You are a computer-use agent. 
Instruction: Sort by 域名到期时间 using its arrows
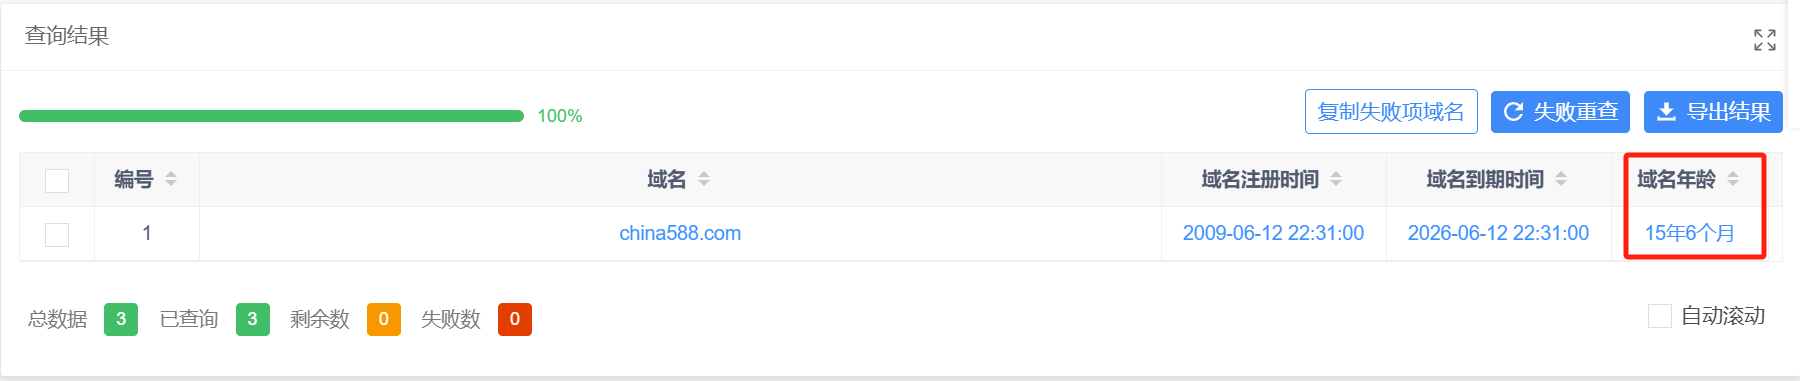(x=1561, y=179)
